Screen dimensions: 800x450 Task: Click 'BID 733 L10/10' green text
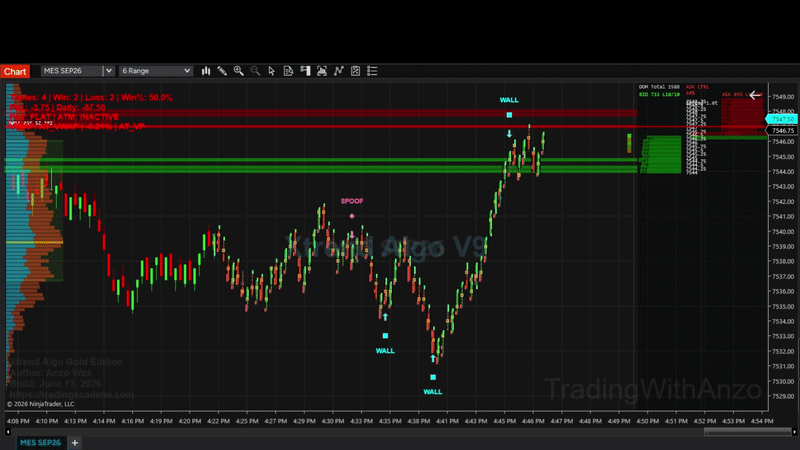pyautogui.click(x=659, y=94)
